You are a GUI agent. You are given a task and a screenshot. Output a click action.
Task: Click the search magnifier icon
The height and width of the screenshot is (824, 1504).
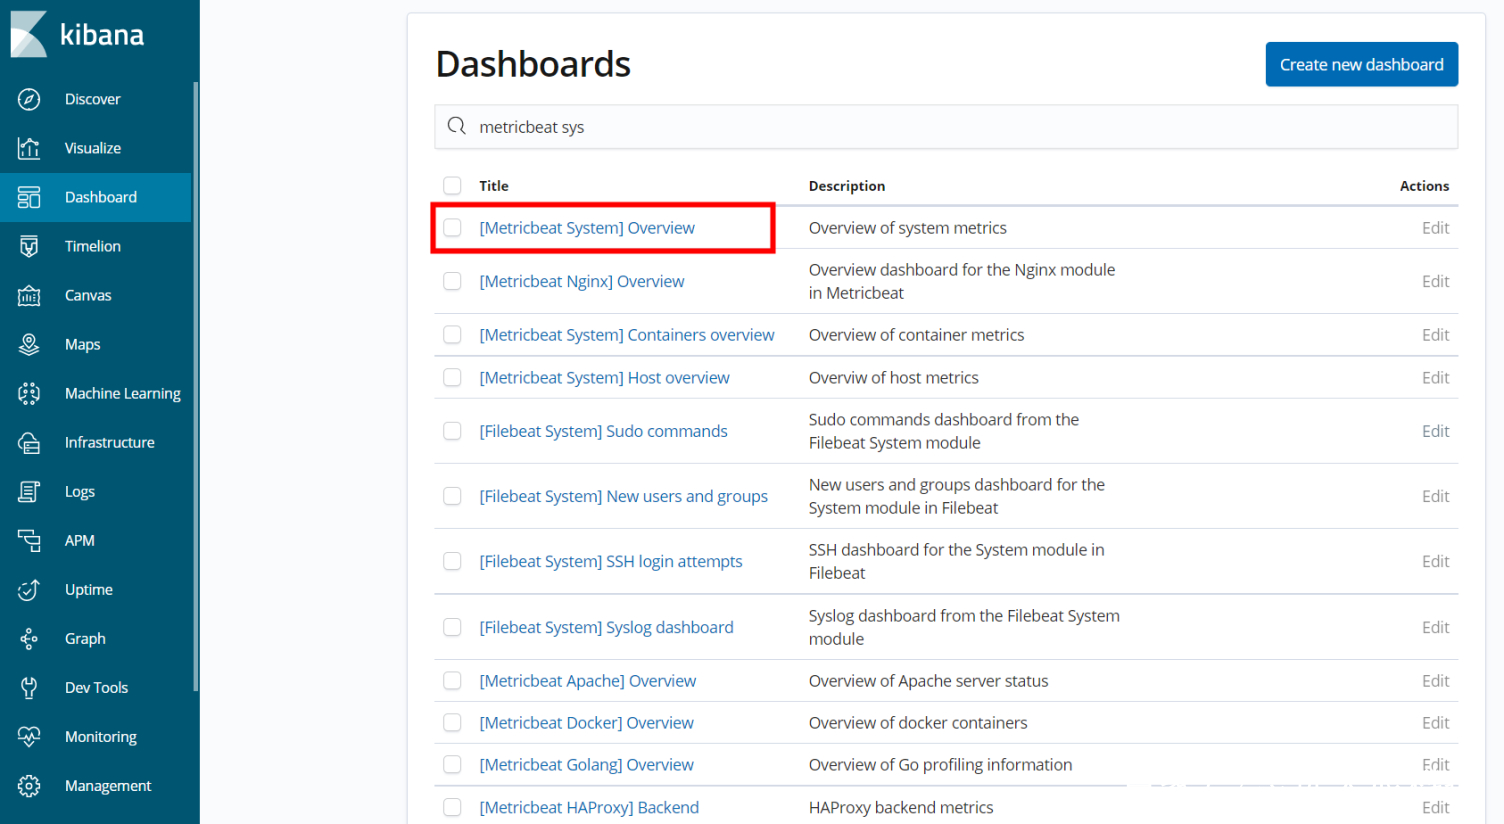(457, 126)
